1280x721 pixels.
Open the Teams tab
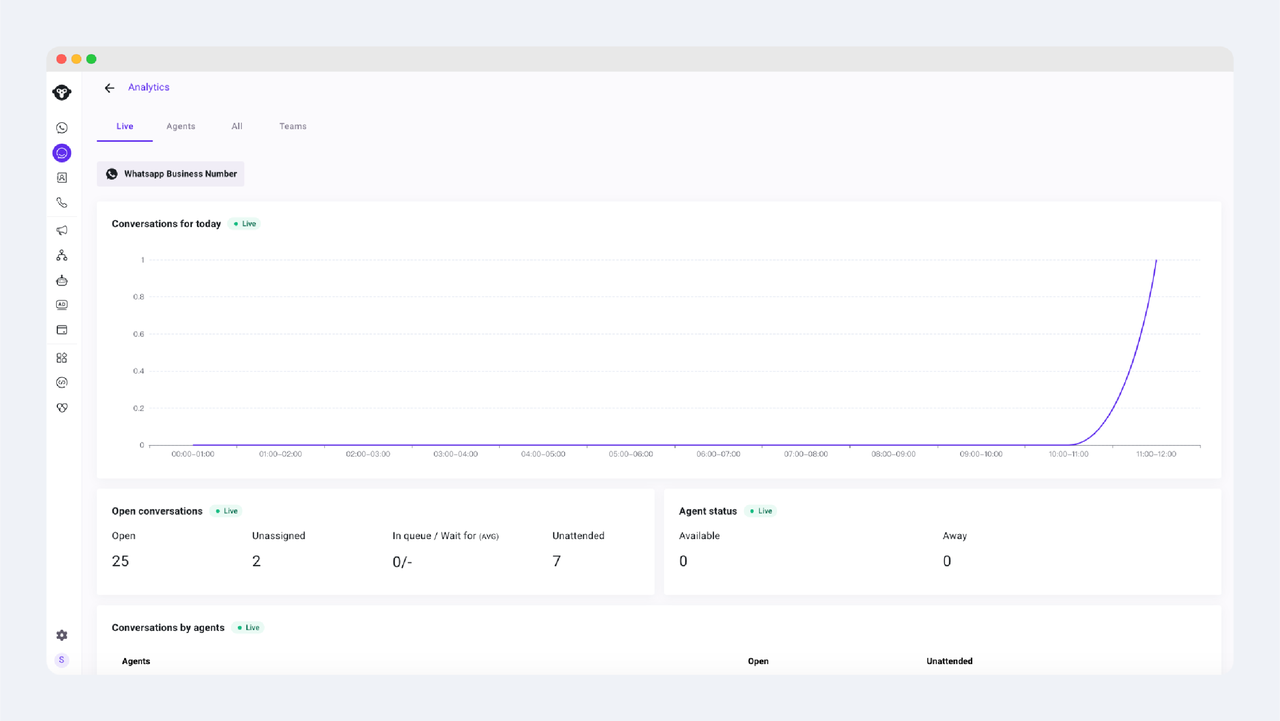293,126
